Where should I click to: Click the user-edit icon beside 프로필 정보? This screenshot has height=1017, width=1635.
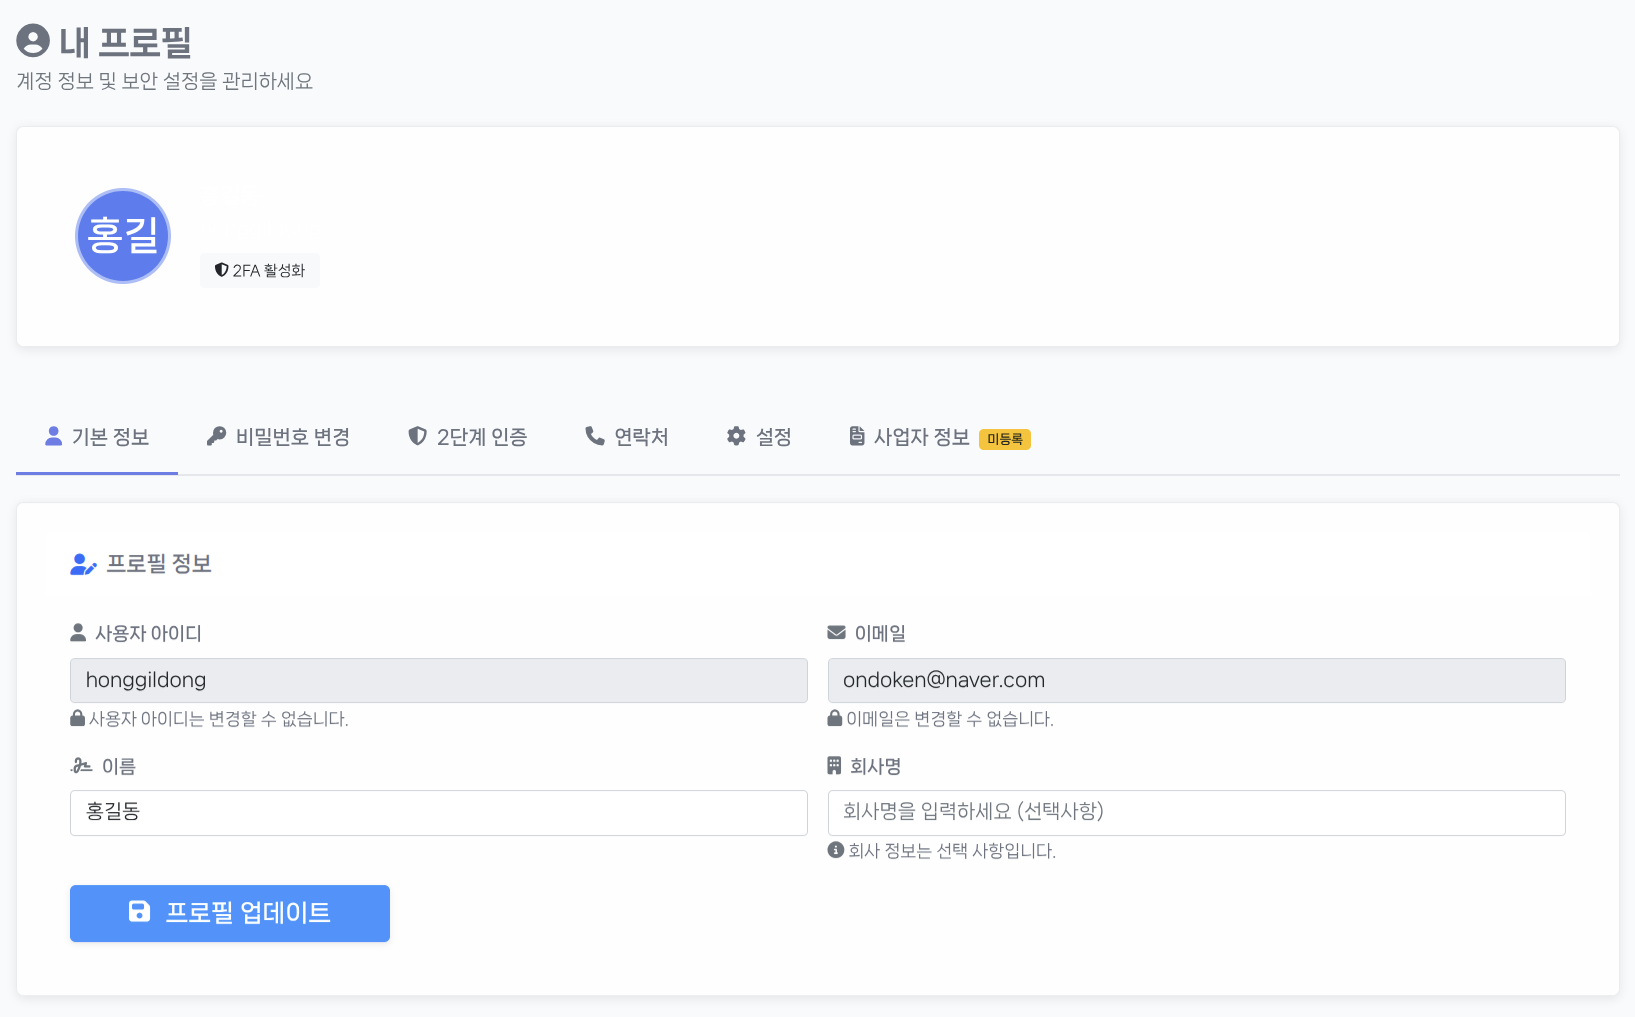(83, 565)
